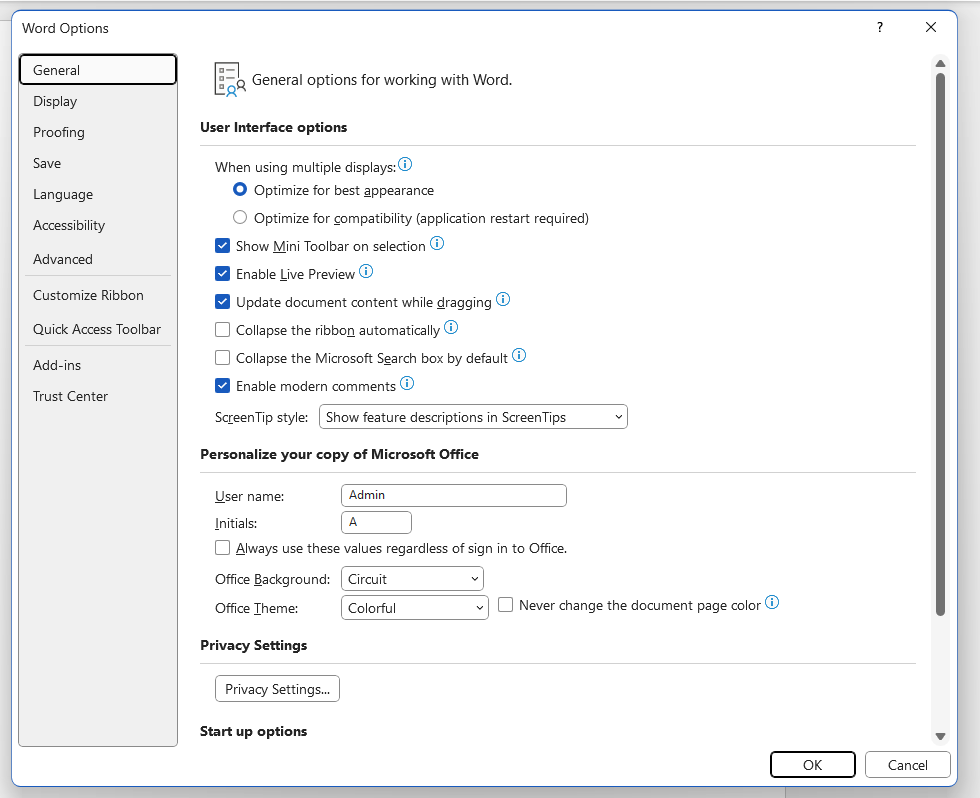Click the vertical scrollbar thumb
The image size is (980, 798).
click(x=940, y=344)
